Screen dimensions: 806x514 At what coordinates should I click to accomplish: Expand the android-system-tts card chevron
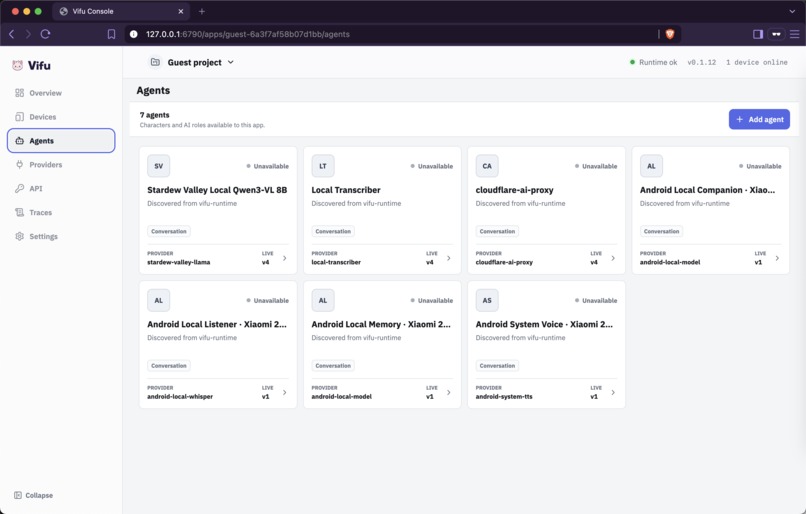tap(613, 392)
